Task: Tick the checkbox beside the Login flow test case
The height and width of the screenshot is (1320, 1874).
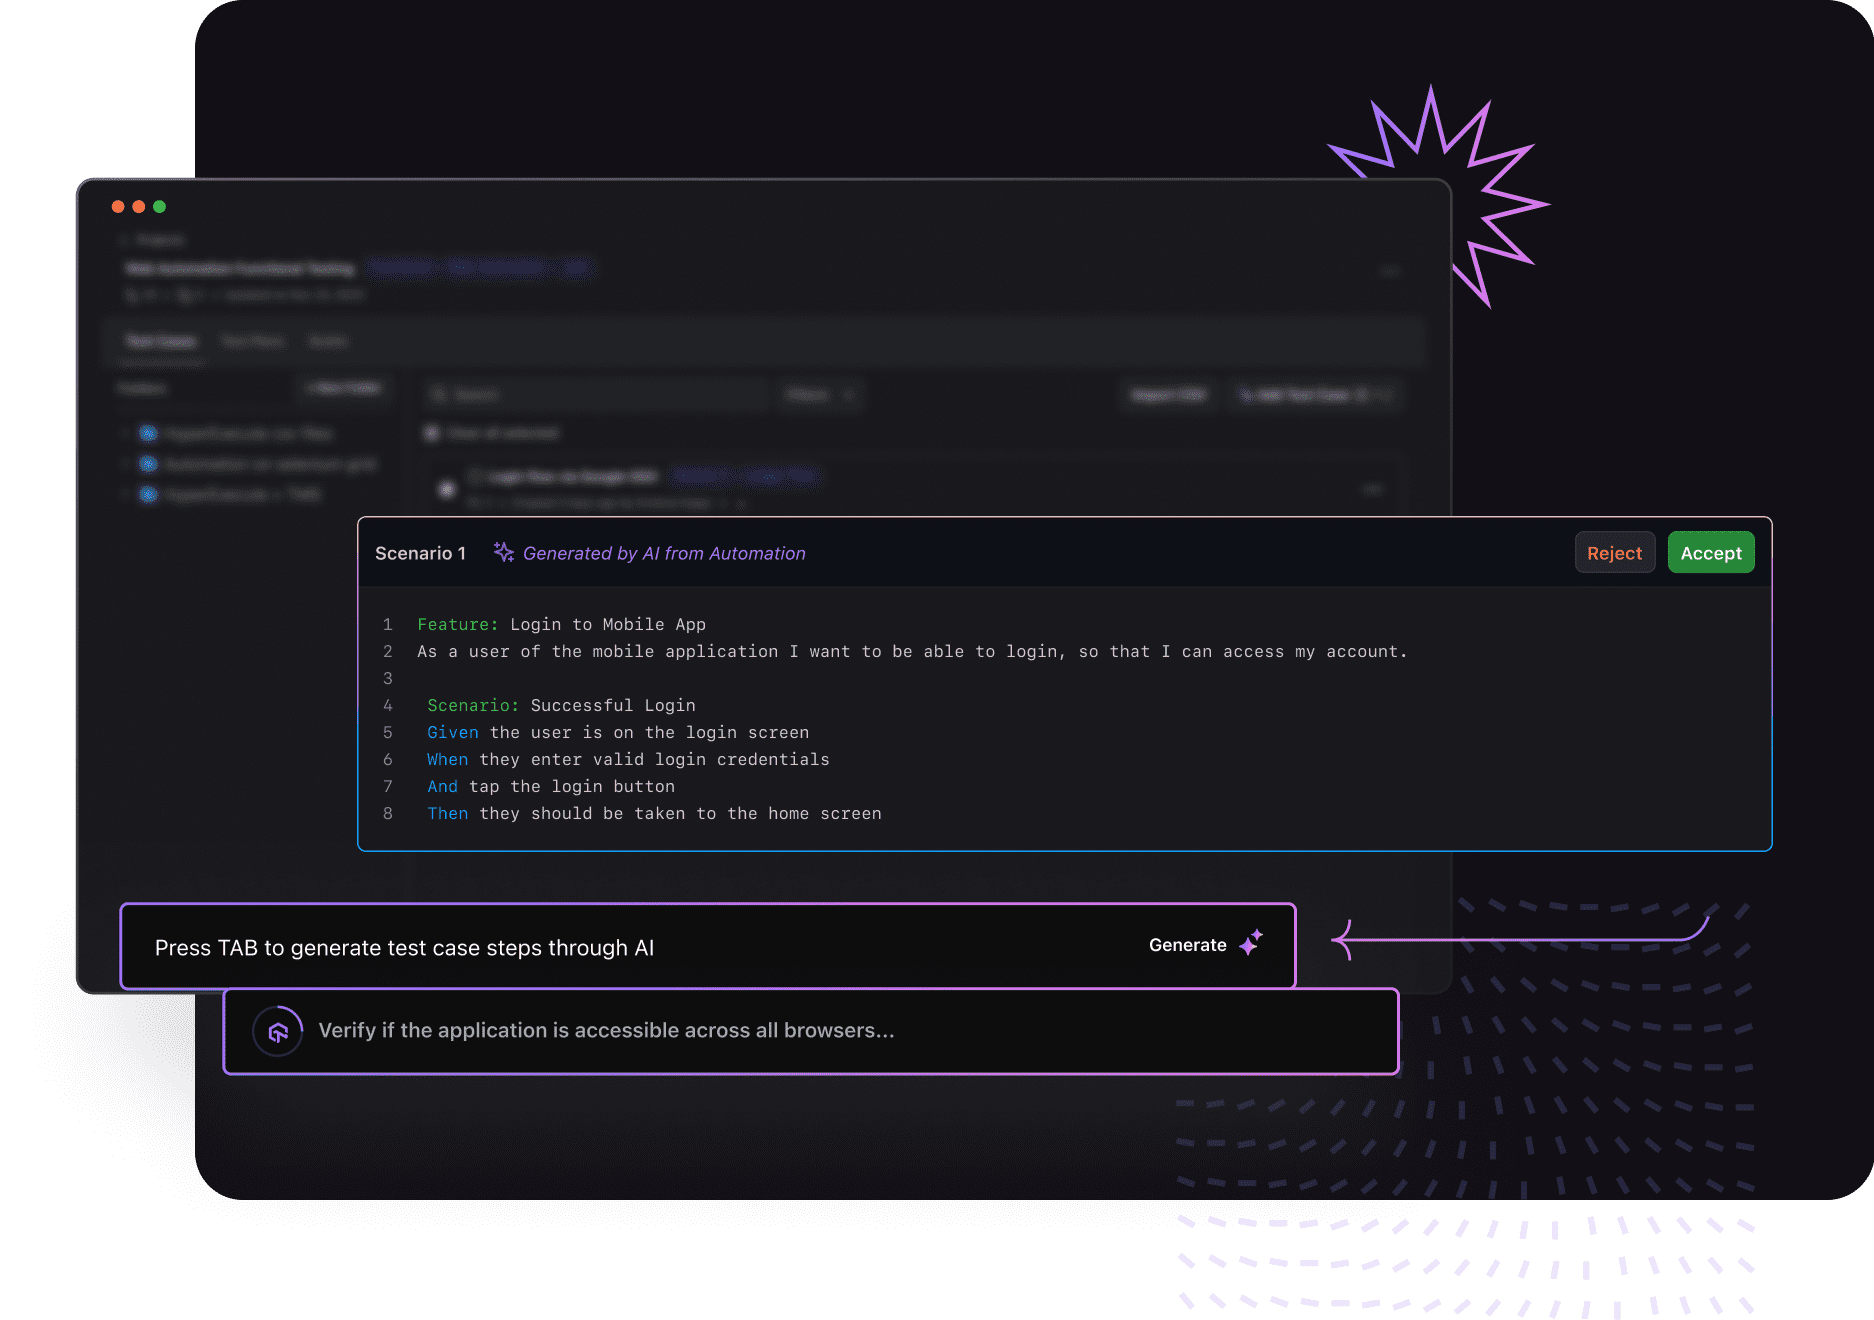Action: (475, 476)
